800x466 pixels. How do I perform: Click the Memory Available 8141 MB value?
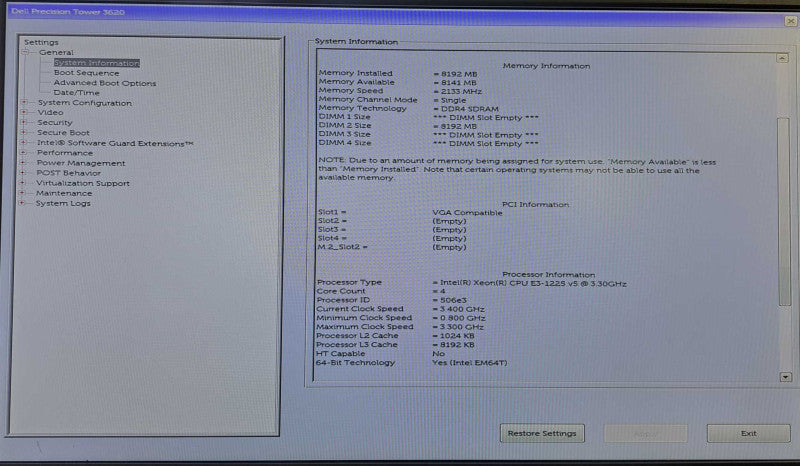click(455, 82)
